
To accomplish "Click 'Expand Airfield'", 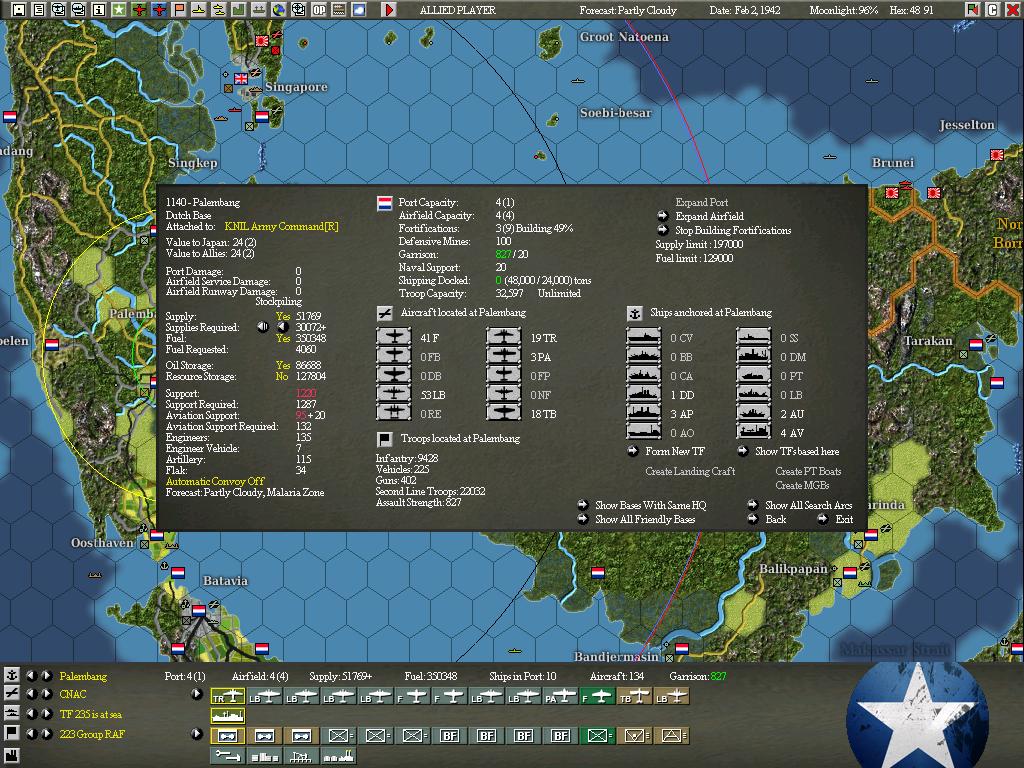I will click(x=709, y=216).
